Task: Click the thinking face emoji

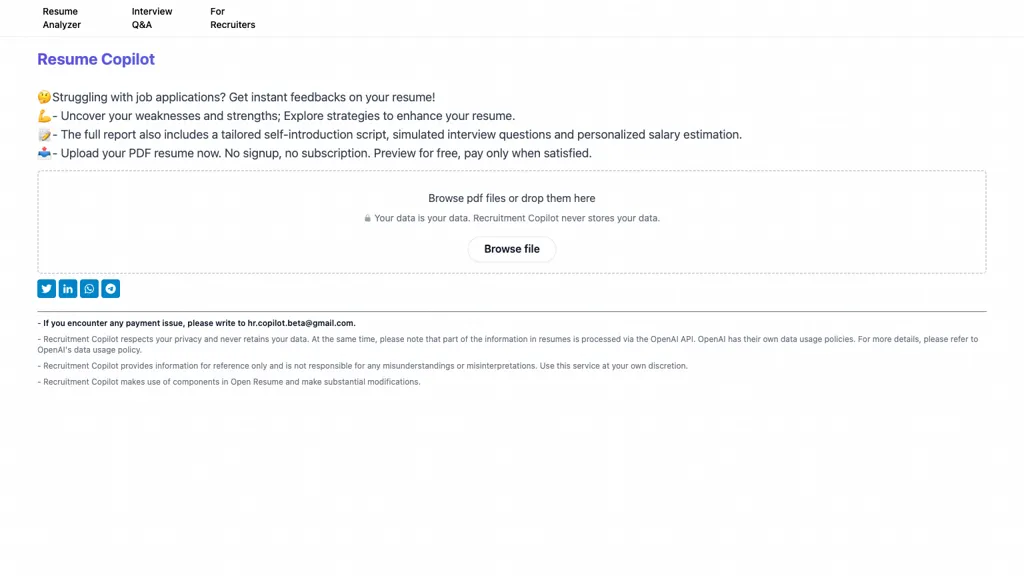Action: pos(44,97)
